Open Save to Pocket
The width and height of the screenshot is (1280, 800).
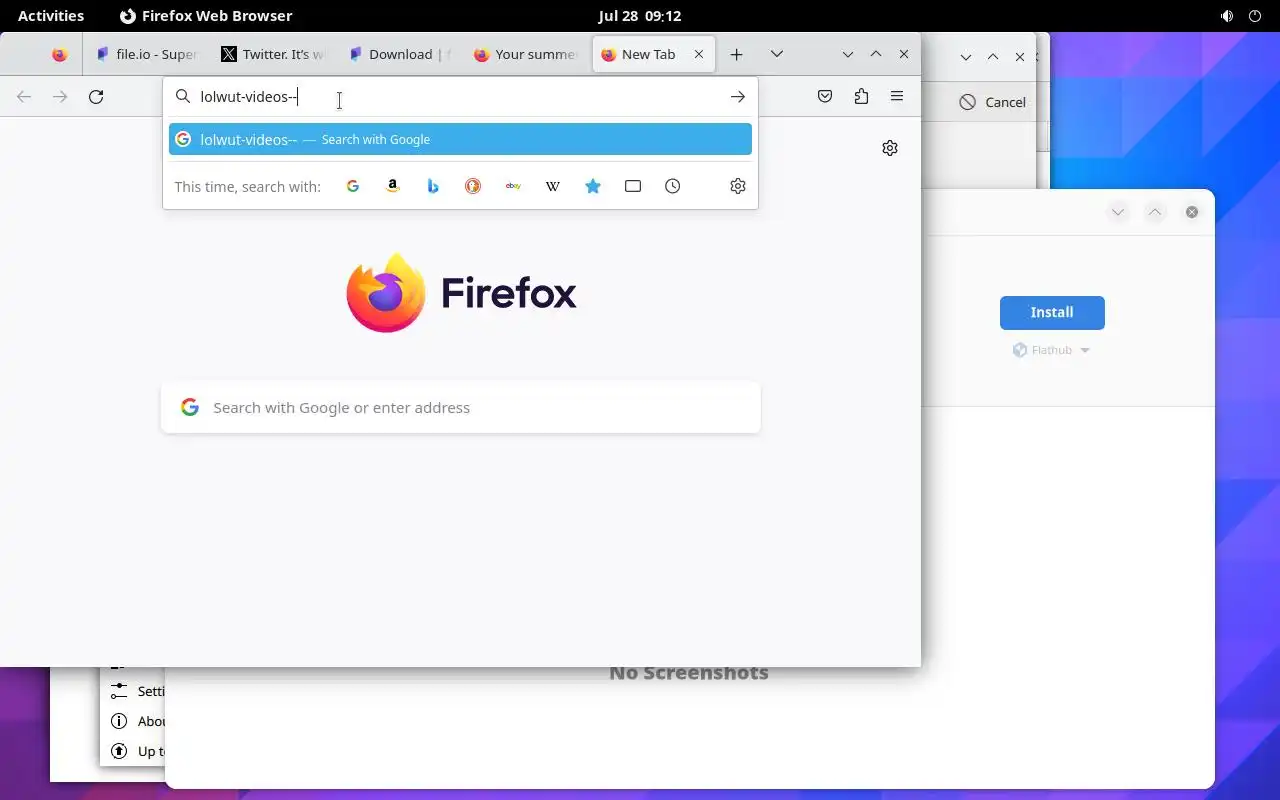coord(825,97)
